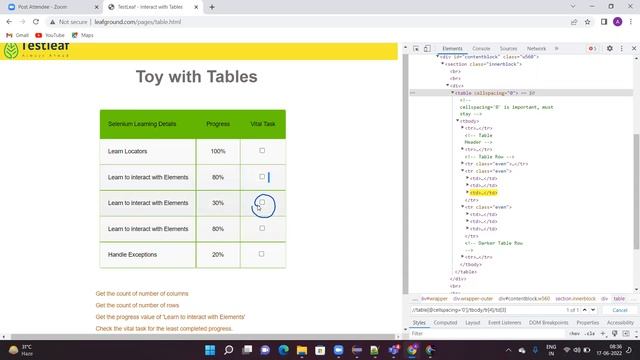Click the Not secure warning icon
Viewport: 640px width, 360px height.
[x=52, y=22]
